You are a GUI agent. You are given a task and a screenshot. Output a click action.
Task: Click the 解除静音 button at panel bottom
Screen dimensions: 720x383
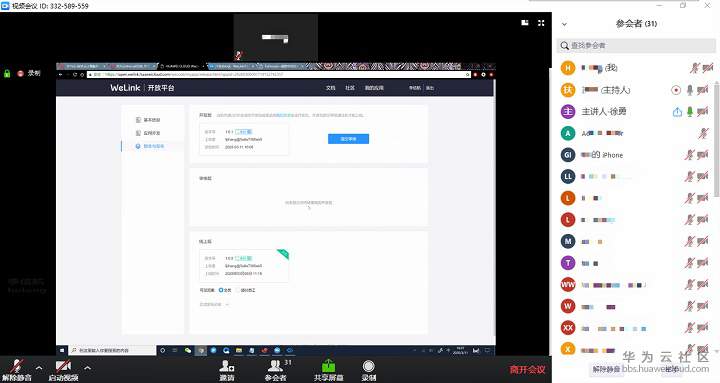click(607, 369)
